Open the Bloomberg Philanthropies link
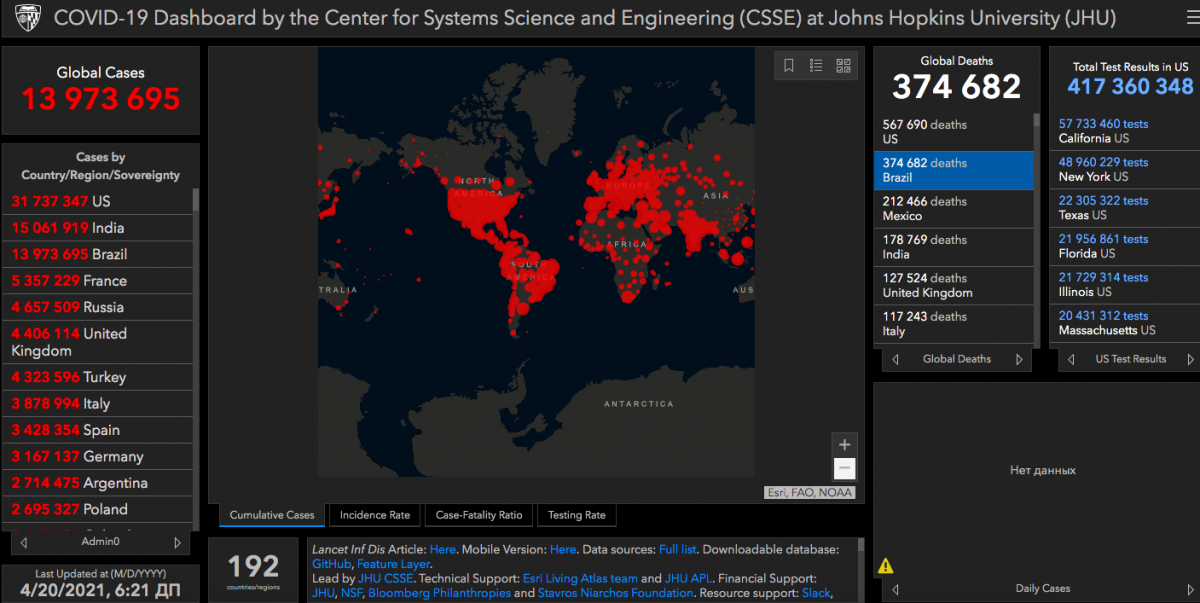Screen dimensions: 1200x603 439,593
